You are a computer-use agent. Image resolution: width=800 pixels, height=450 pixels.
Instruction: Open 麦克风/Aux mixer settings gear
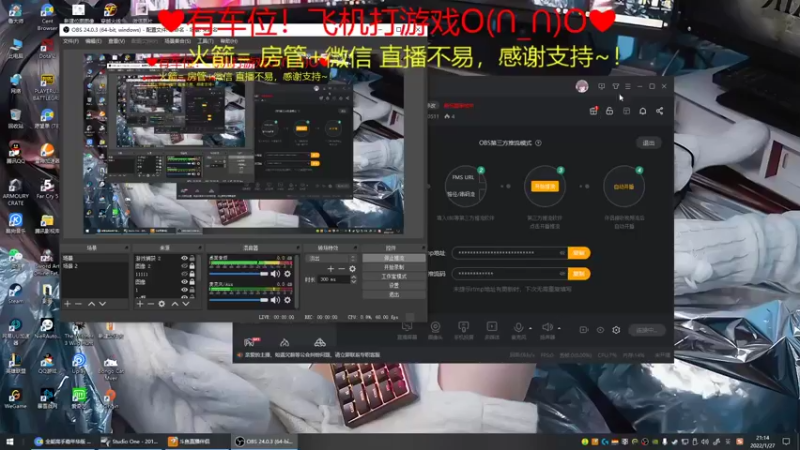[288, 300]
